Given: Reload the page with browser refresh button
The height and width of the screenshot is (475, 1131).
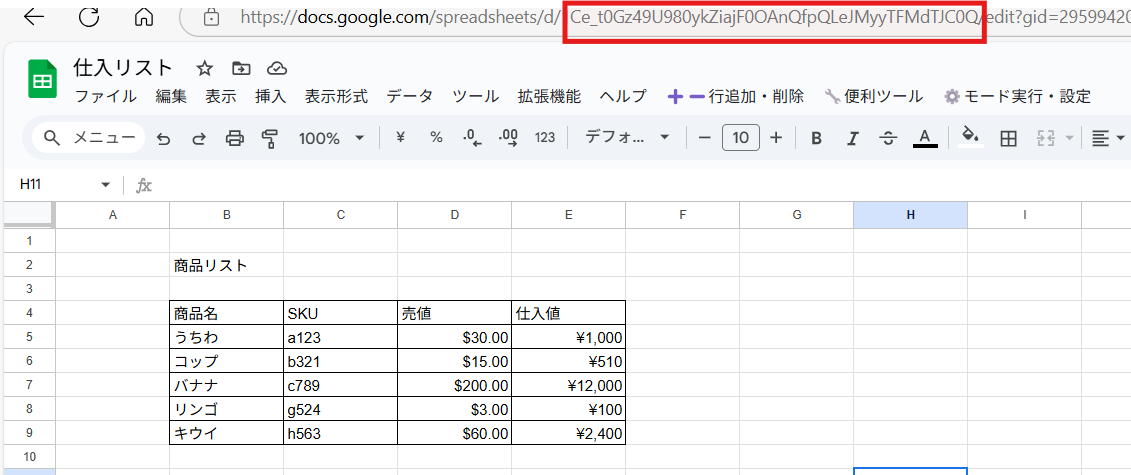Looking at the screenshot, I should coord(89,17).
